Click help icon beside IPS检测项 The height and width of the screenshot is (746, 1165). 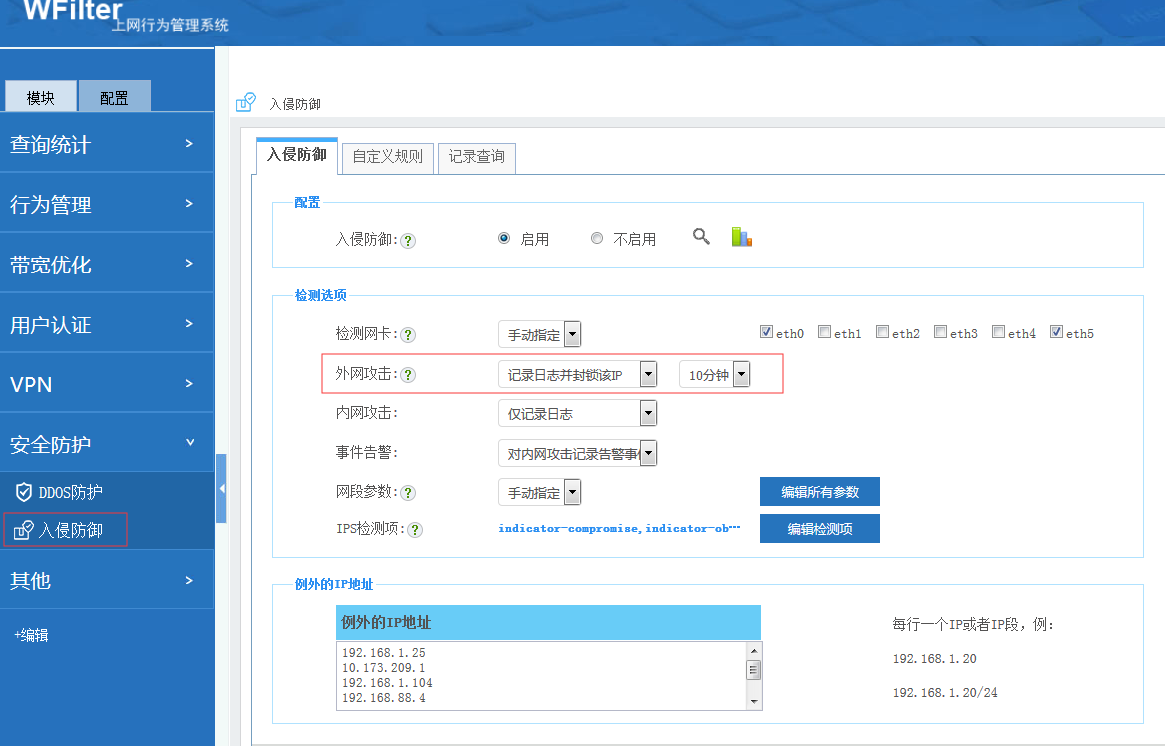tap(415, 530)
